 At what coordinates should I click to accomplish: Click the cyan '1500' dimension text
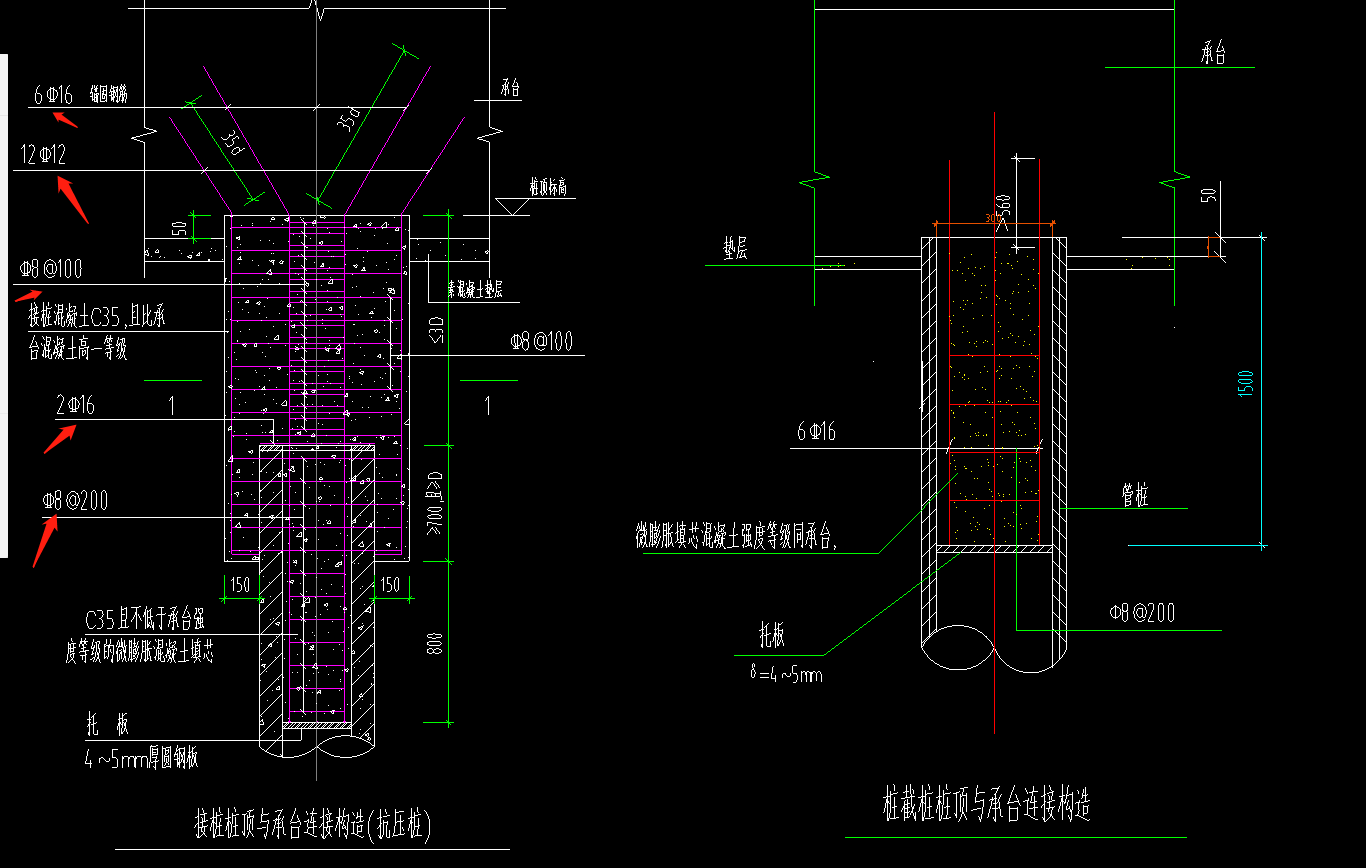point(1245,385)
